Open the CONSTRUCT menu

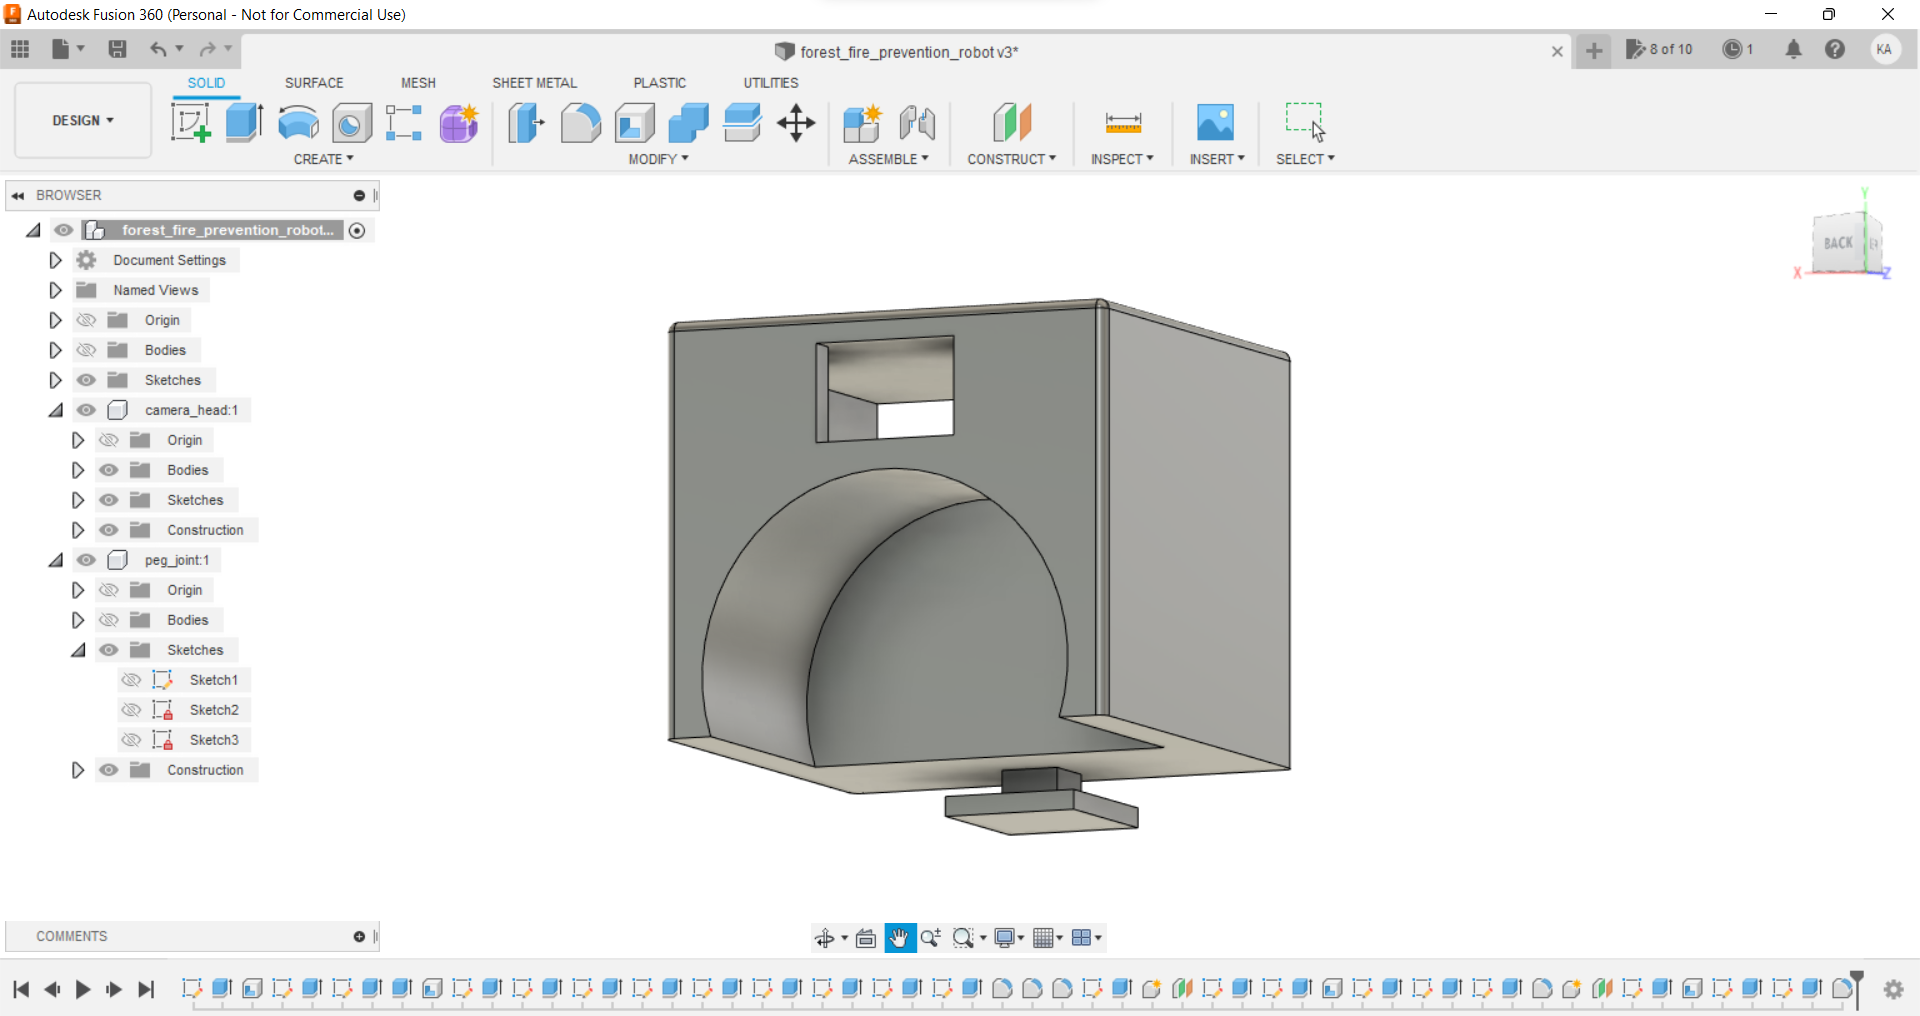[x=1011, y=159]
